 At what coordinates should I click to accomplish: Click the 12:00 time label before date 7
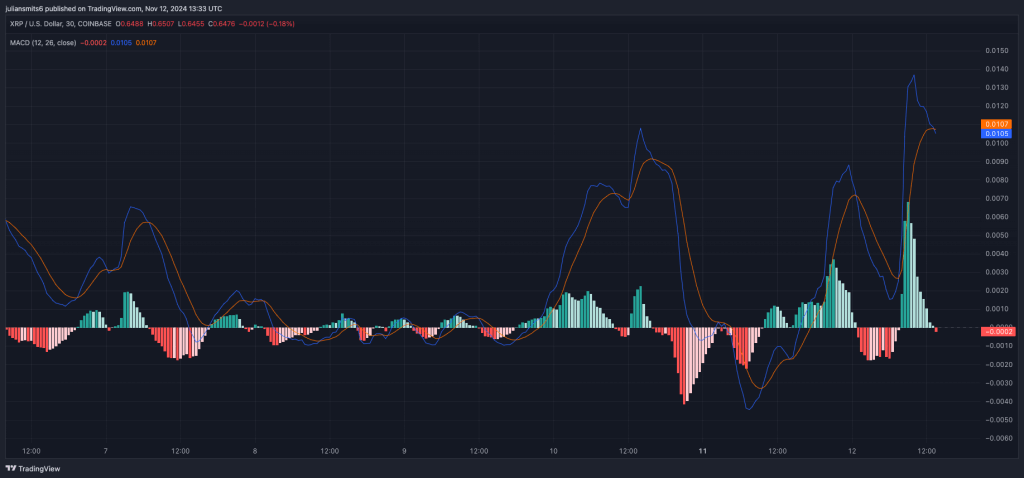point(31,451)
